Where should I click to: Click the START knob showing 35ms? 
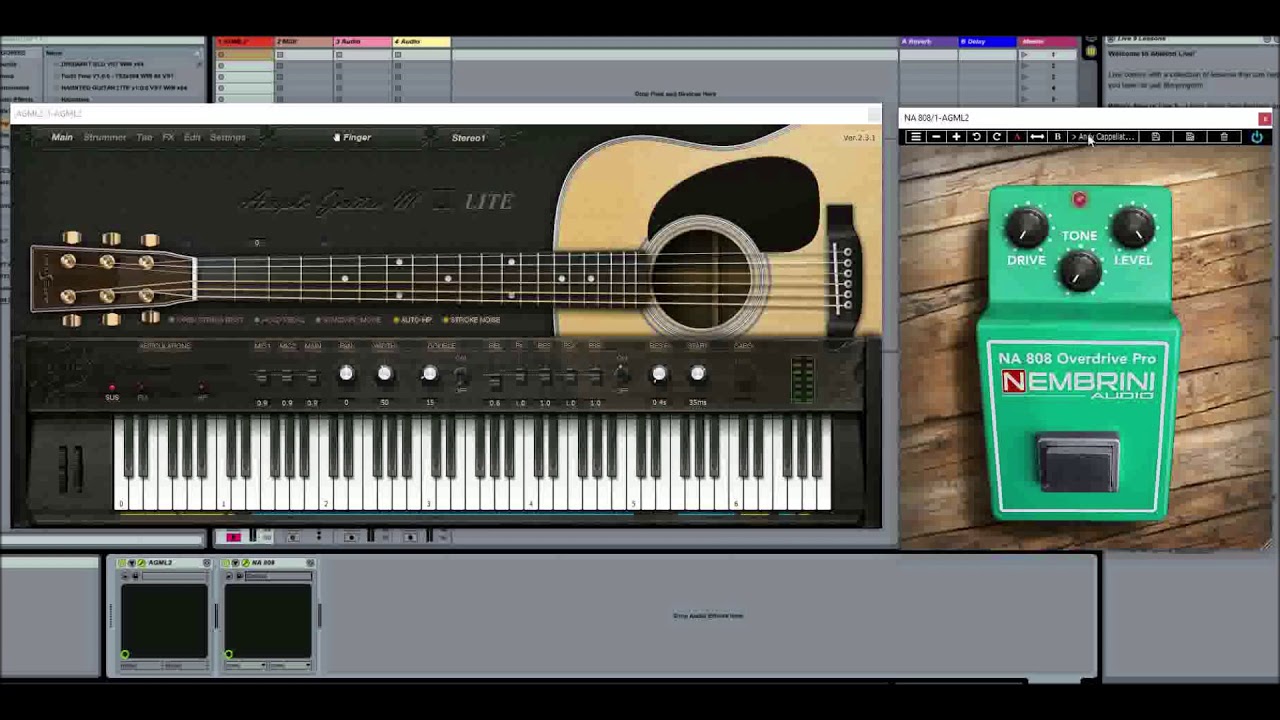(x=698, y=374)
